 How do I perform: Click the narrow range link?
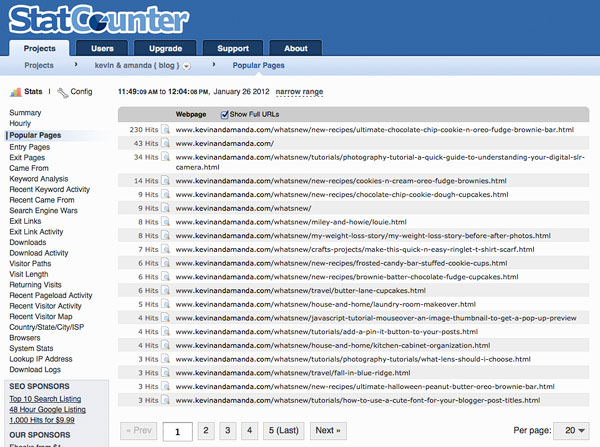click(x=299, y=92)
